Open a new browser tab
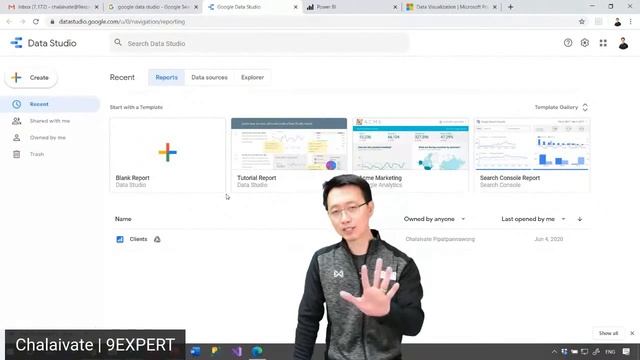The image size is (640, 360). coord(510,7)
